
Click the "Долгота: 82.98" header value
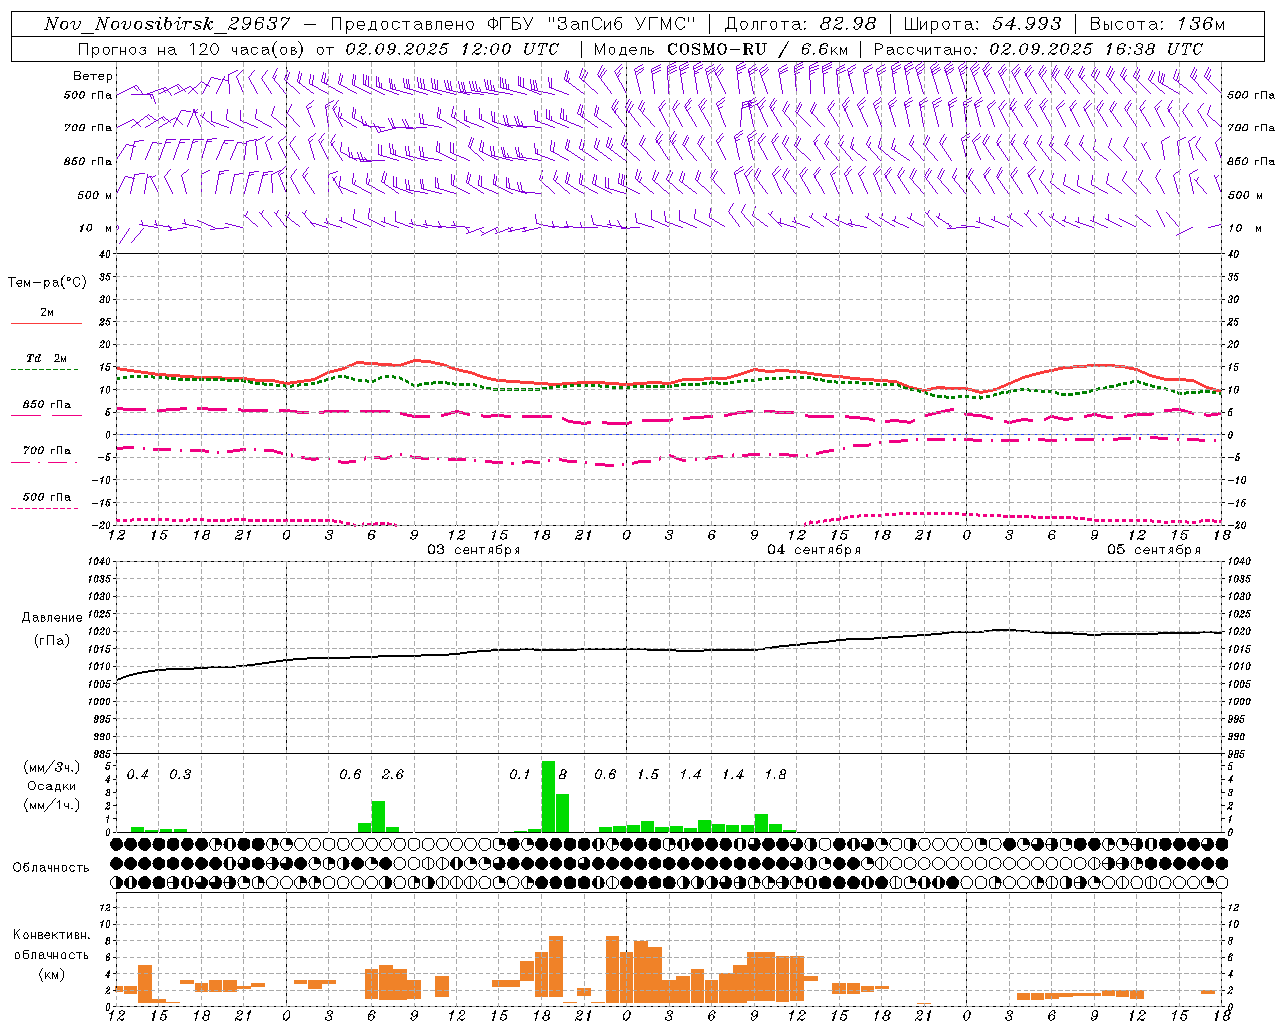click(800, 24)
